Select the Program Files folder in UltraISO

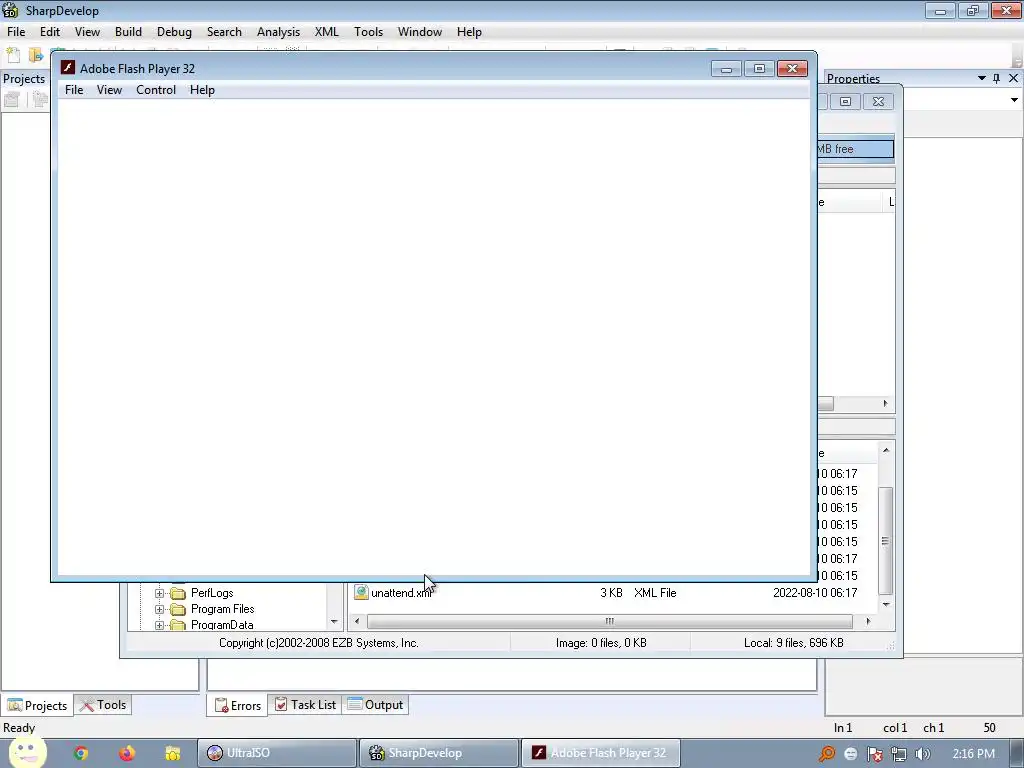coord(222,609)
